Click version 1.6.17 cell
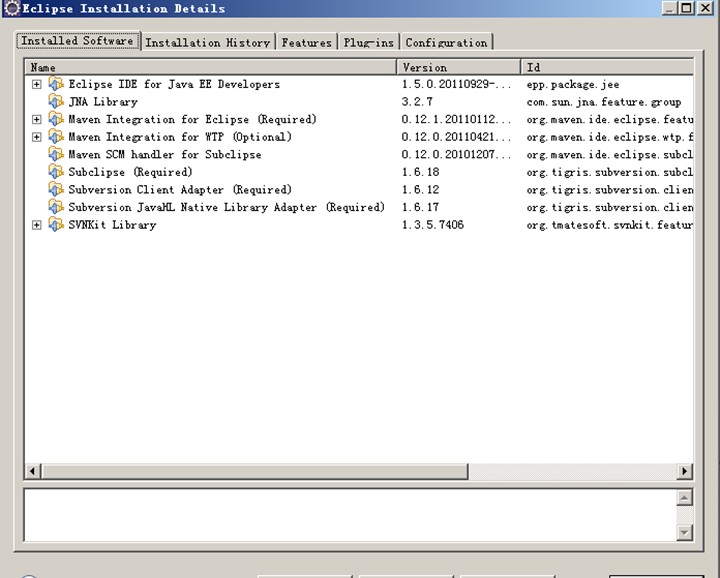720x578 pixels. point(420,207)
